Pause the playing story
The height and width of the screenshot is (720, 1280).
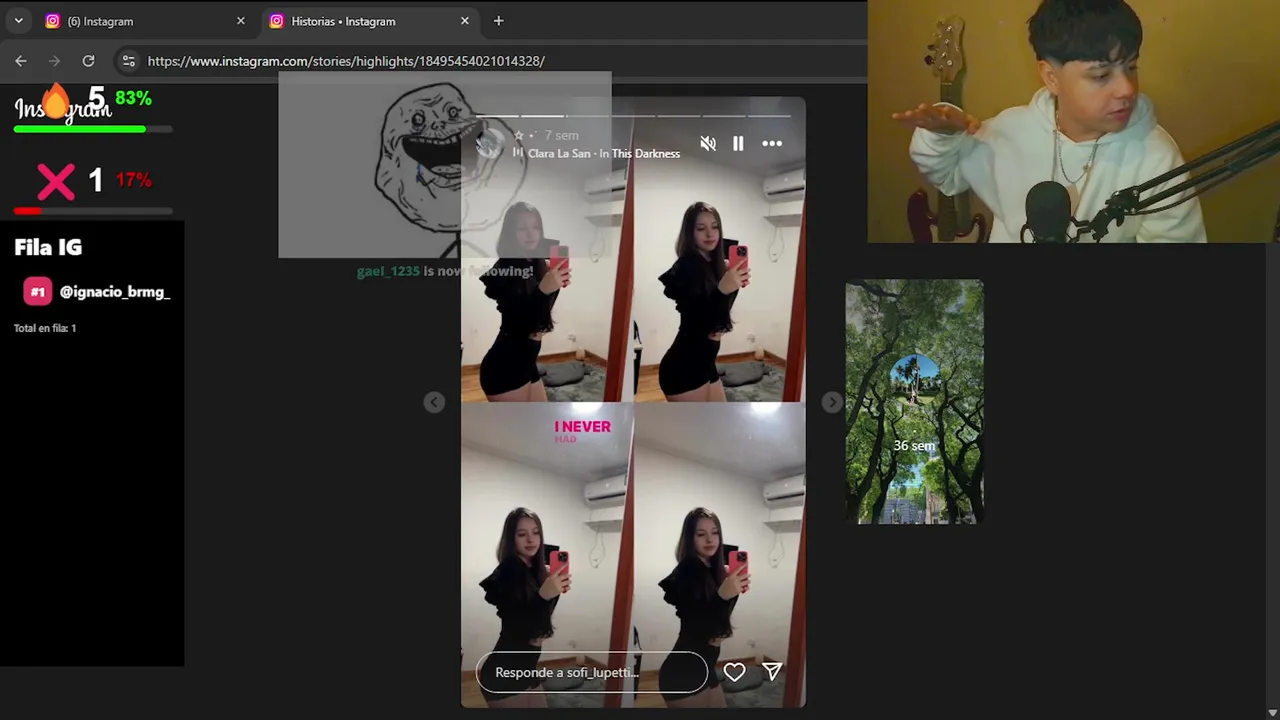tap(738, 144)
